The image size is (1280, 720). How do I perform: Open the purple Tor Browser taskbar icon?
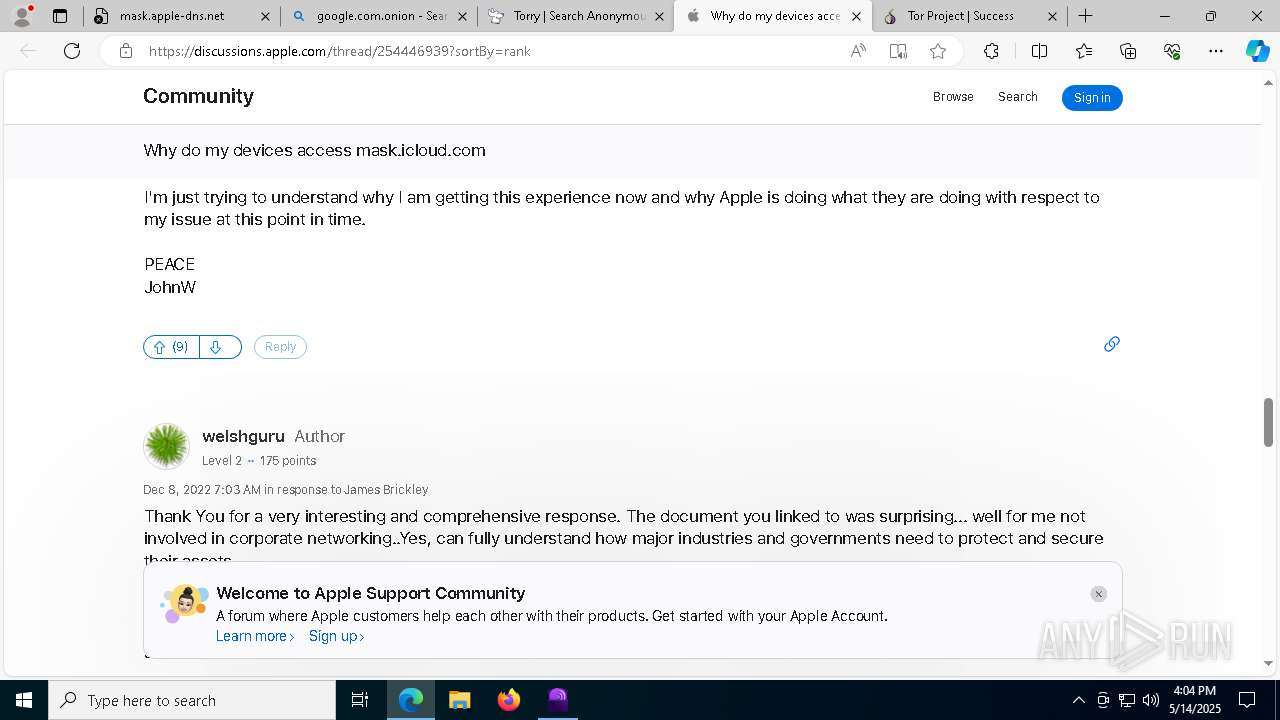pos(558,700)
